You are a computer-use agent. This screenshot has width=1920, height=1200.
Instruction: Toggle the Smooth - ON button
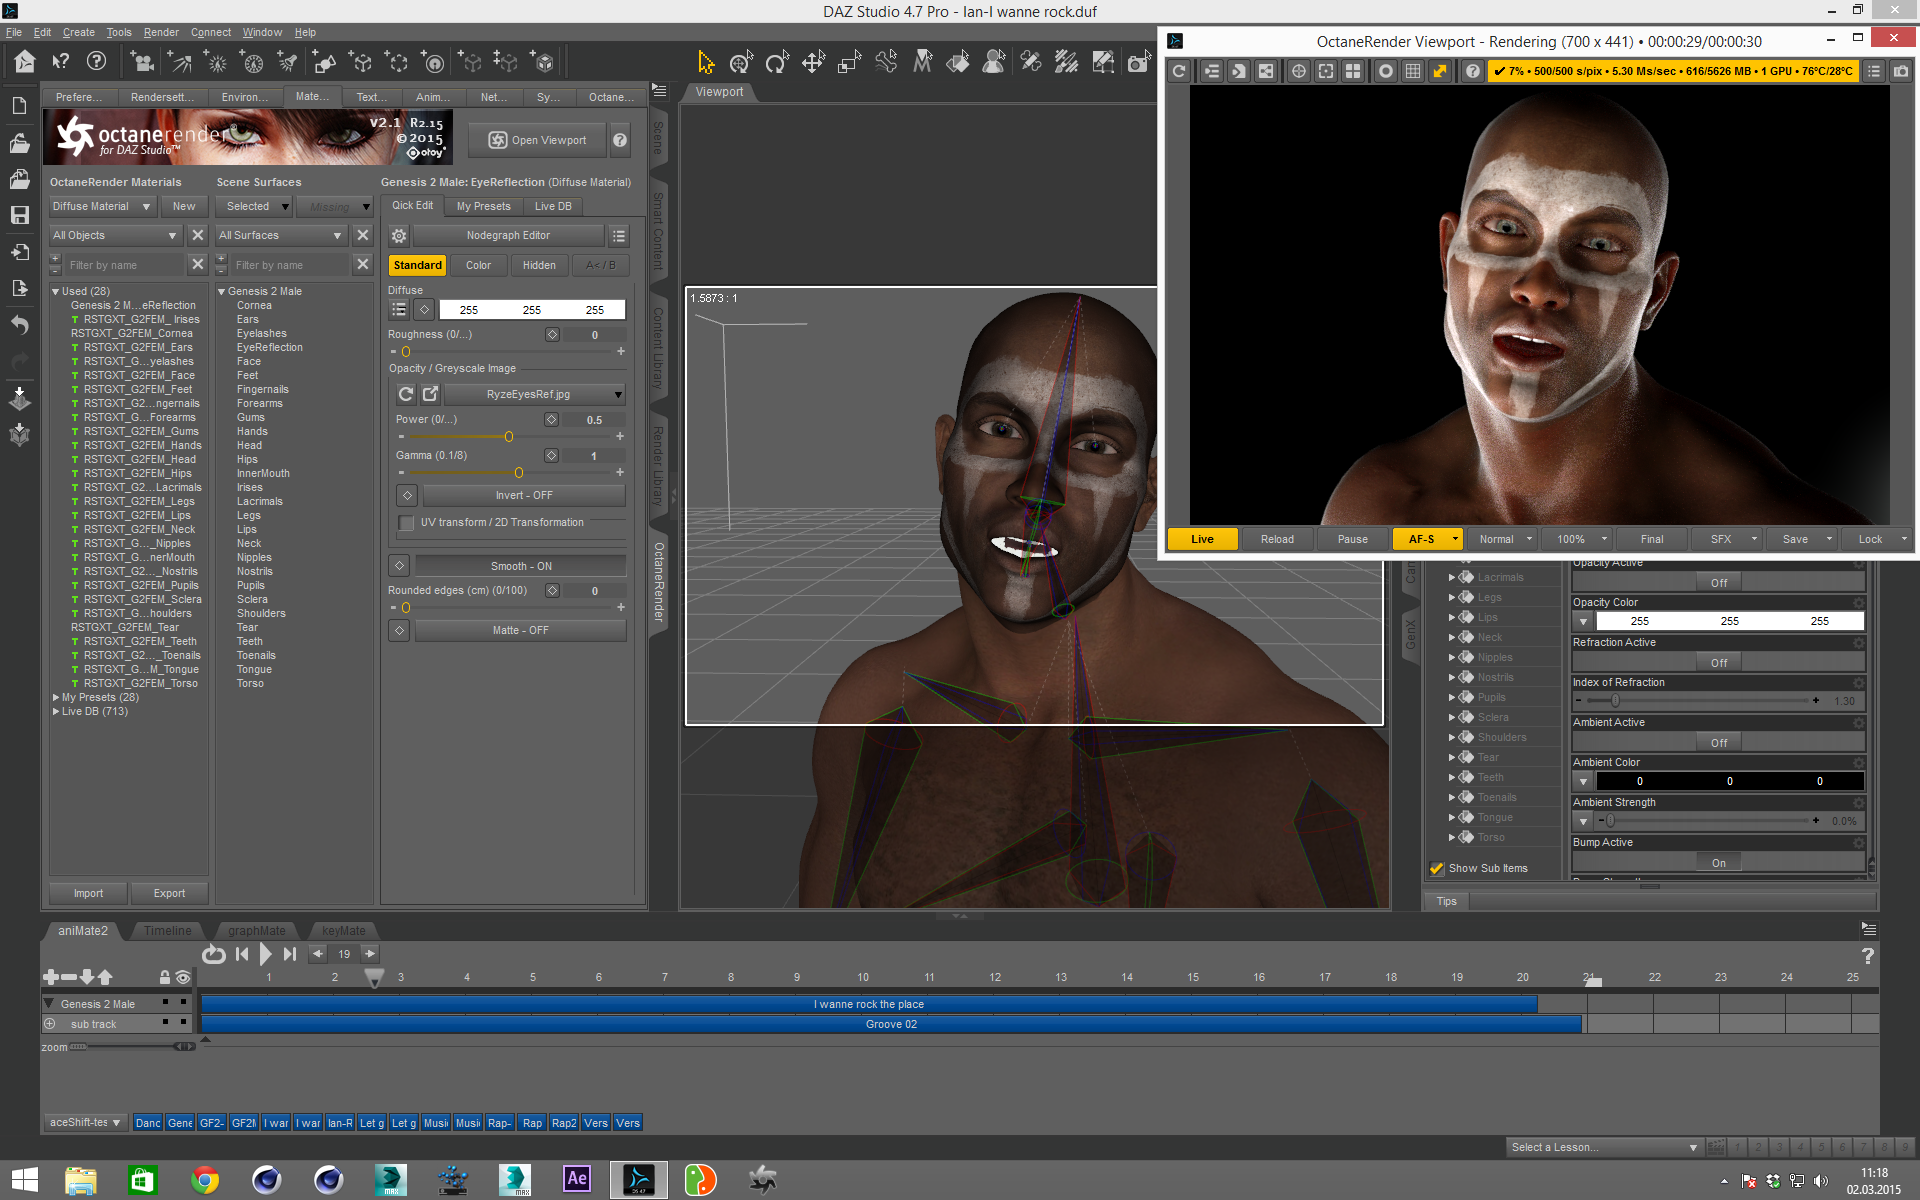pyautogui.click(x=520, y=566)
